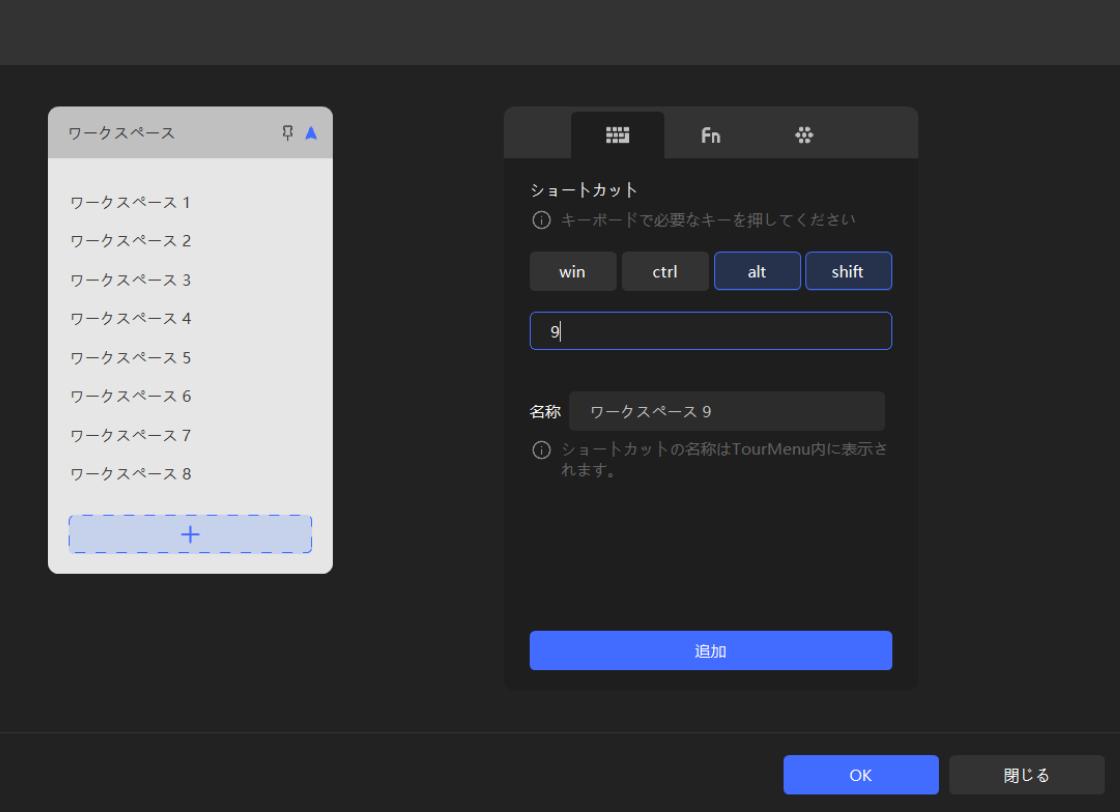Select ワークスペース 8 in the list
1120x812 pixels.
[130, 474]
